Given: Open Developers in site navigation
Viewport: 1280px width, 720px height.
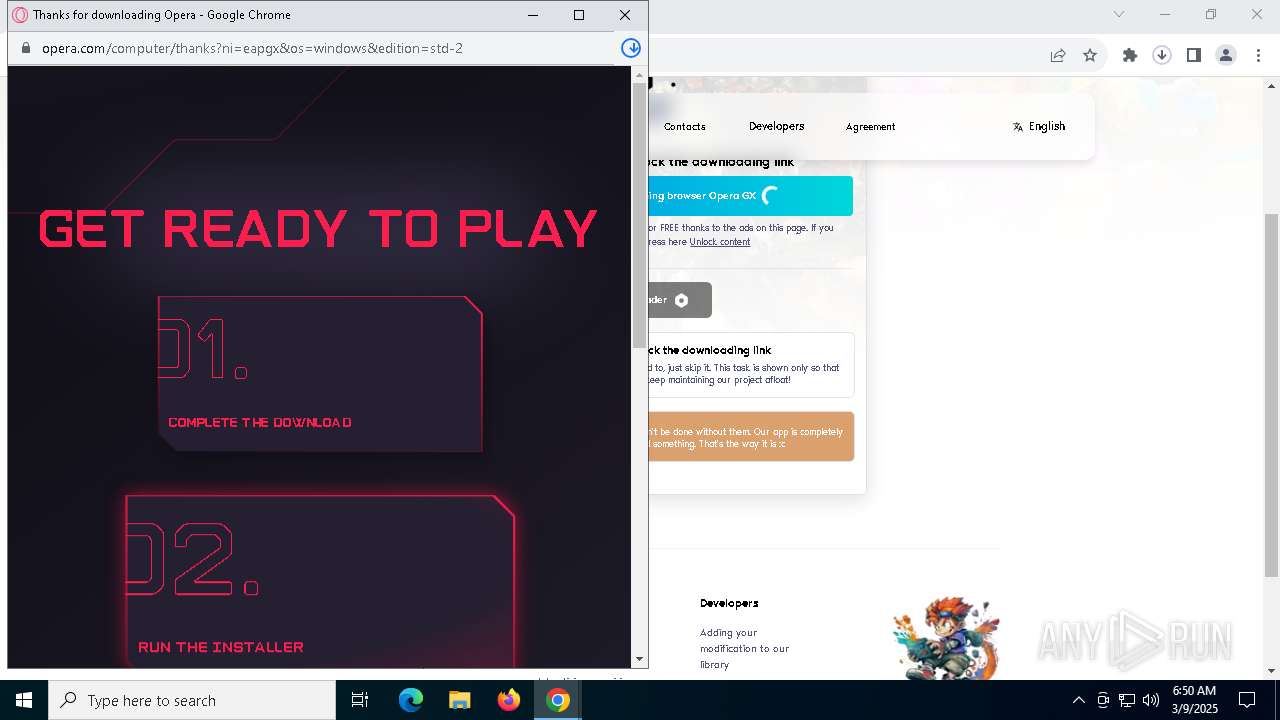Looking at the screenshot, I should pos(777,126).
